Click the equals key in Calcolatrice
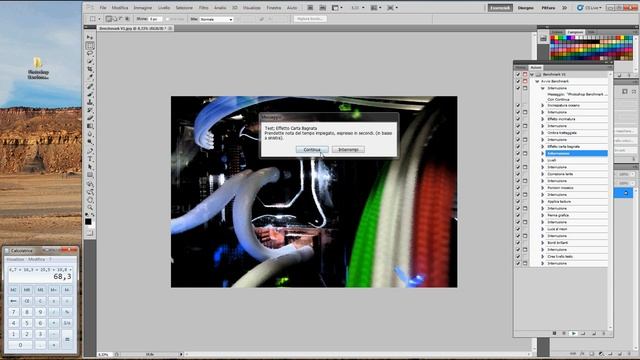Image resolution: width=640 pixels, height=360 pixels. coord(67,339)
